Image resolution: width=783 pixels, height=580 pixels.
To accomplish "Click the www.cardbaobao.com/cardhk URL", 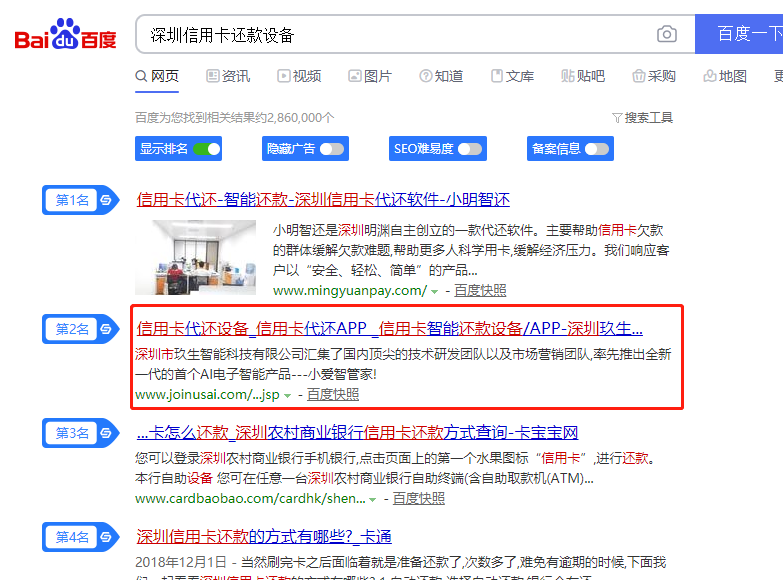I will 250,499.
